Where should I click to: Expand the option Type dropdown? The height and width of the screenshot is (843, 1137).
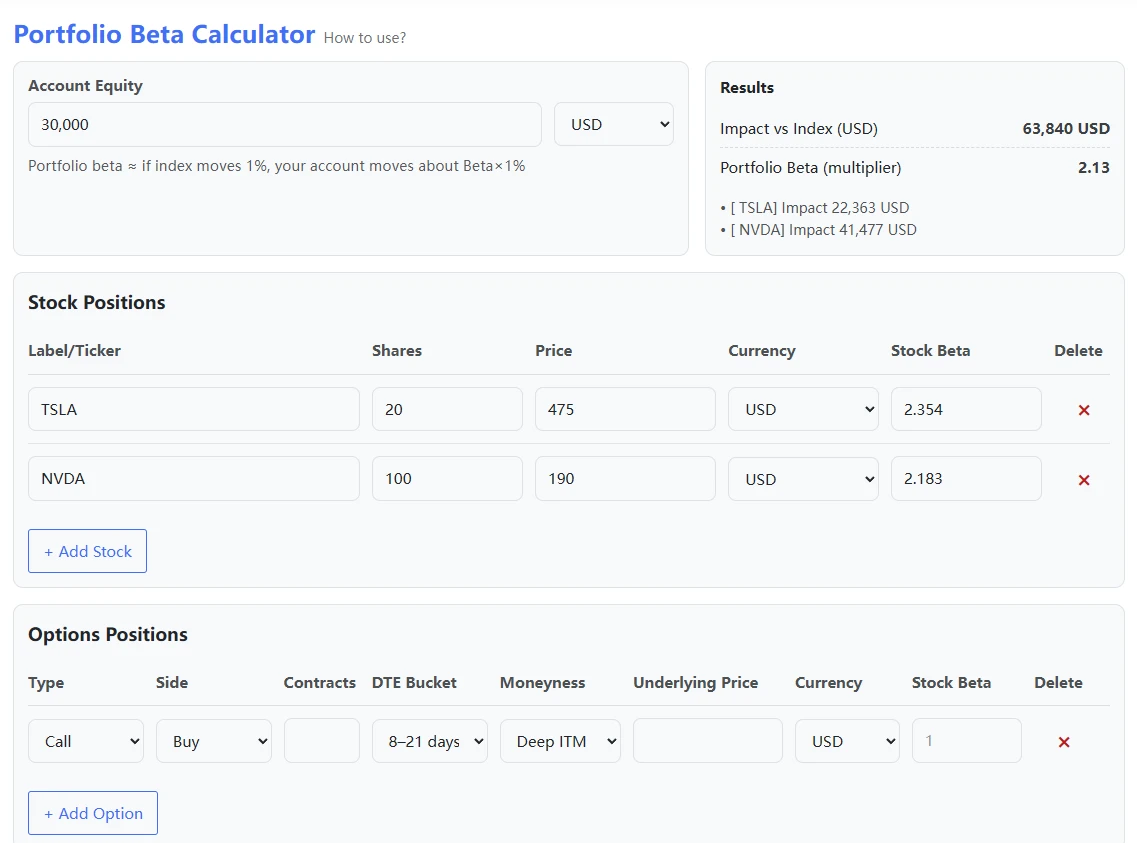(86, 741)
